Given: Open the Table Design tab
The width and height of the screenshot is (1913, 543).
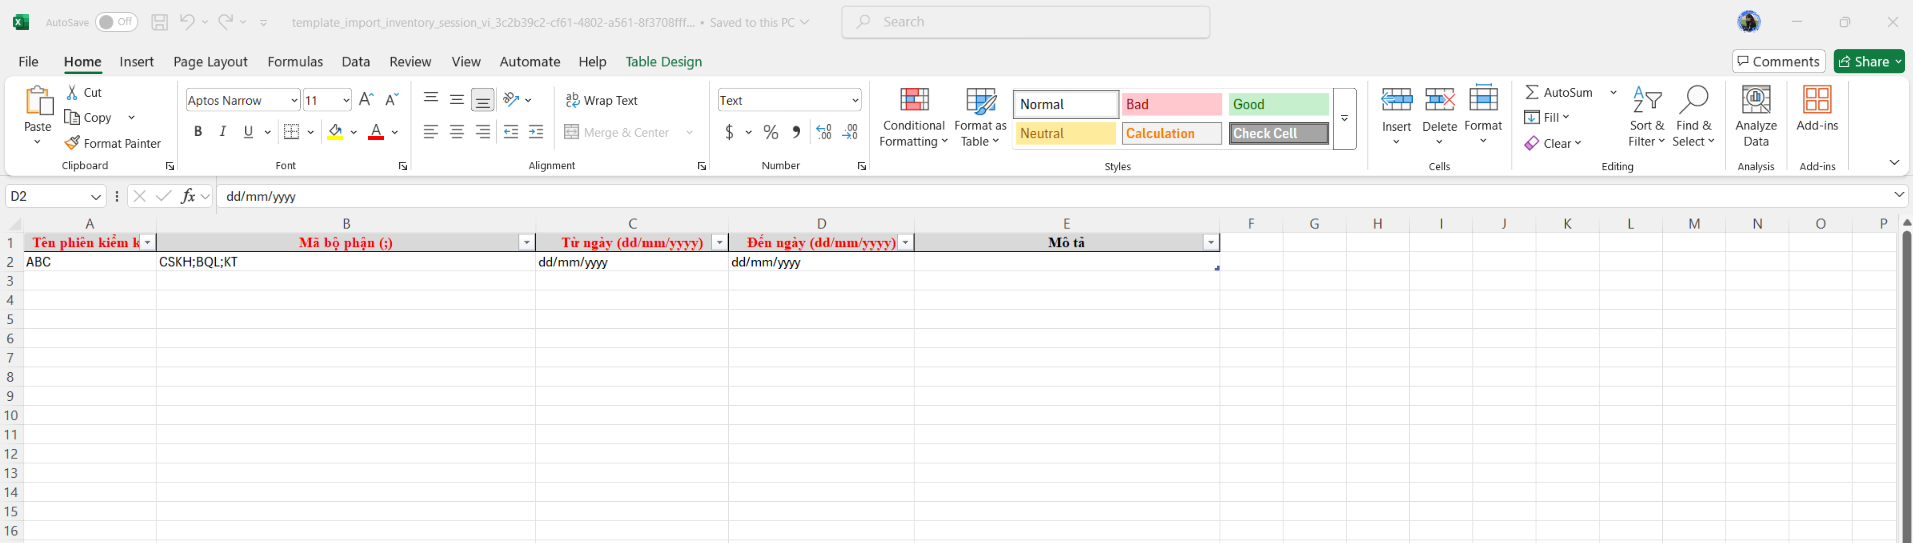Looking at the screenshot, I should click(663, 62).
